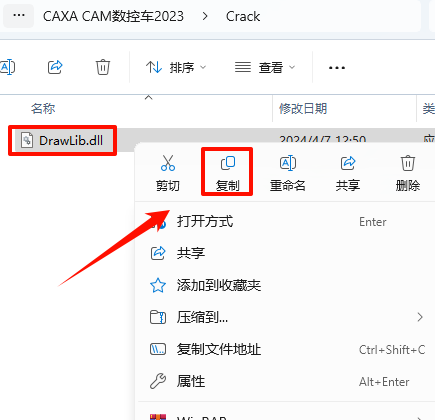Click the toolbar Share icon
Viewport: 435px width, 420px height.
click(x=55, y=67)
